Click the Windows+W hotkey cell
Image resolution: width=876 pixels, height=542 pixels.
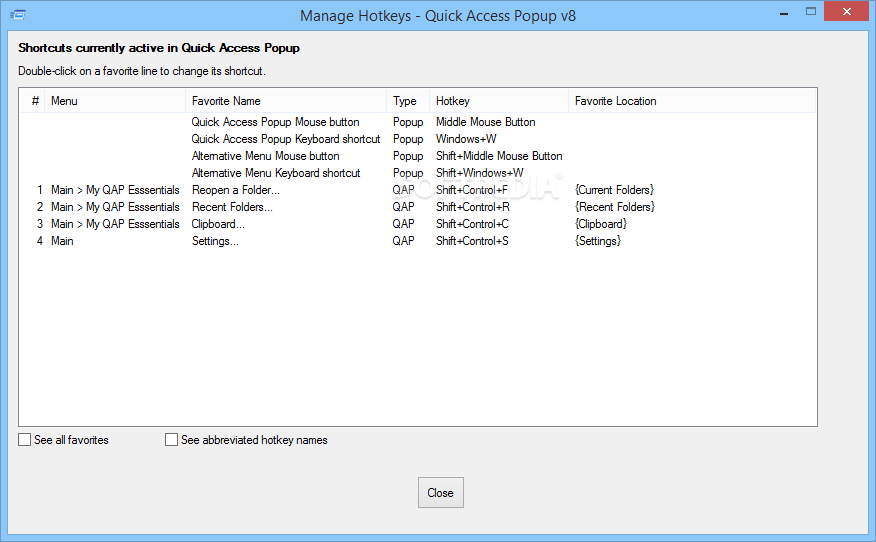tap(466, 139)
